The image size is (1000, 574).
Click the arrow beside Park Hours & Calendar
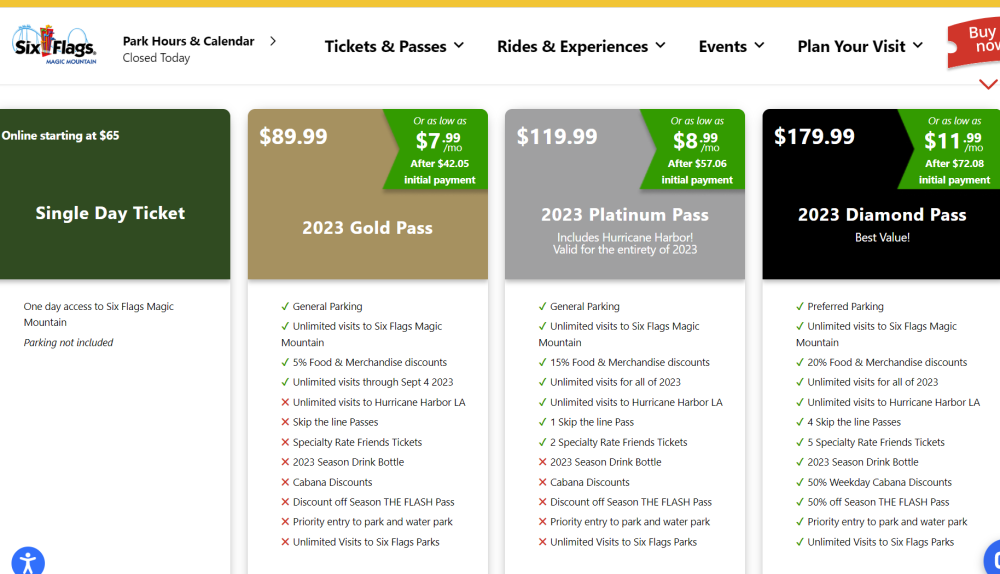coord(273,41)
